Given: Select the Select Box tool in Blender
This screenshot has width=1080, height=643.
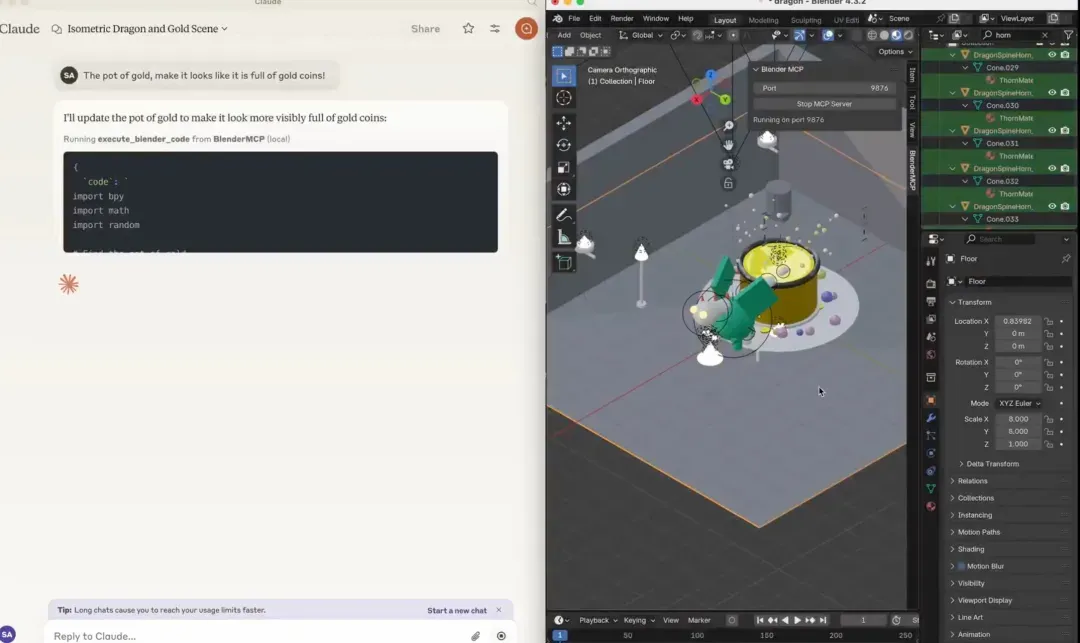Looking at the screenshot, I should coord(563,76).
